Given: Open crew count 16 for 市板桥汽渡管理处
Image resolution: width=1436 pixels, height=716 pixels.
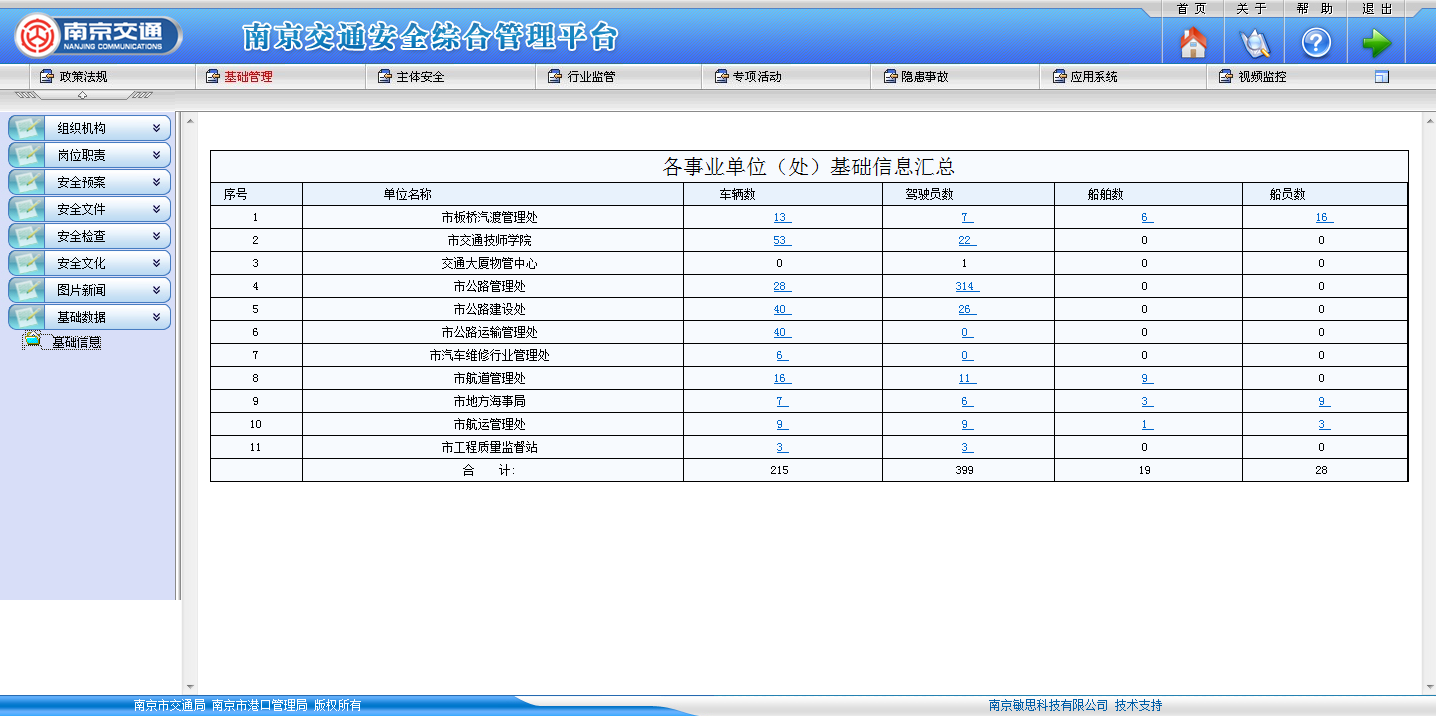Looking at the screenshot, I should (1323, 218).
